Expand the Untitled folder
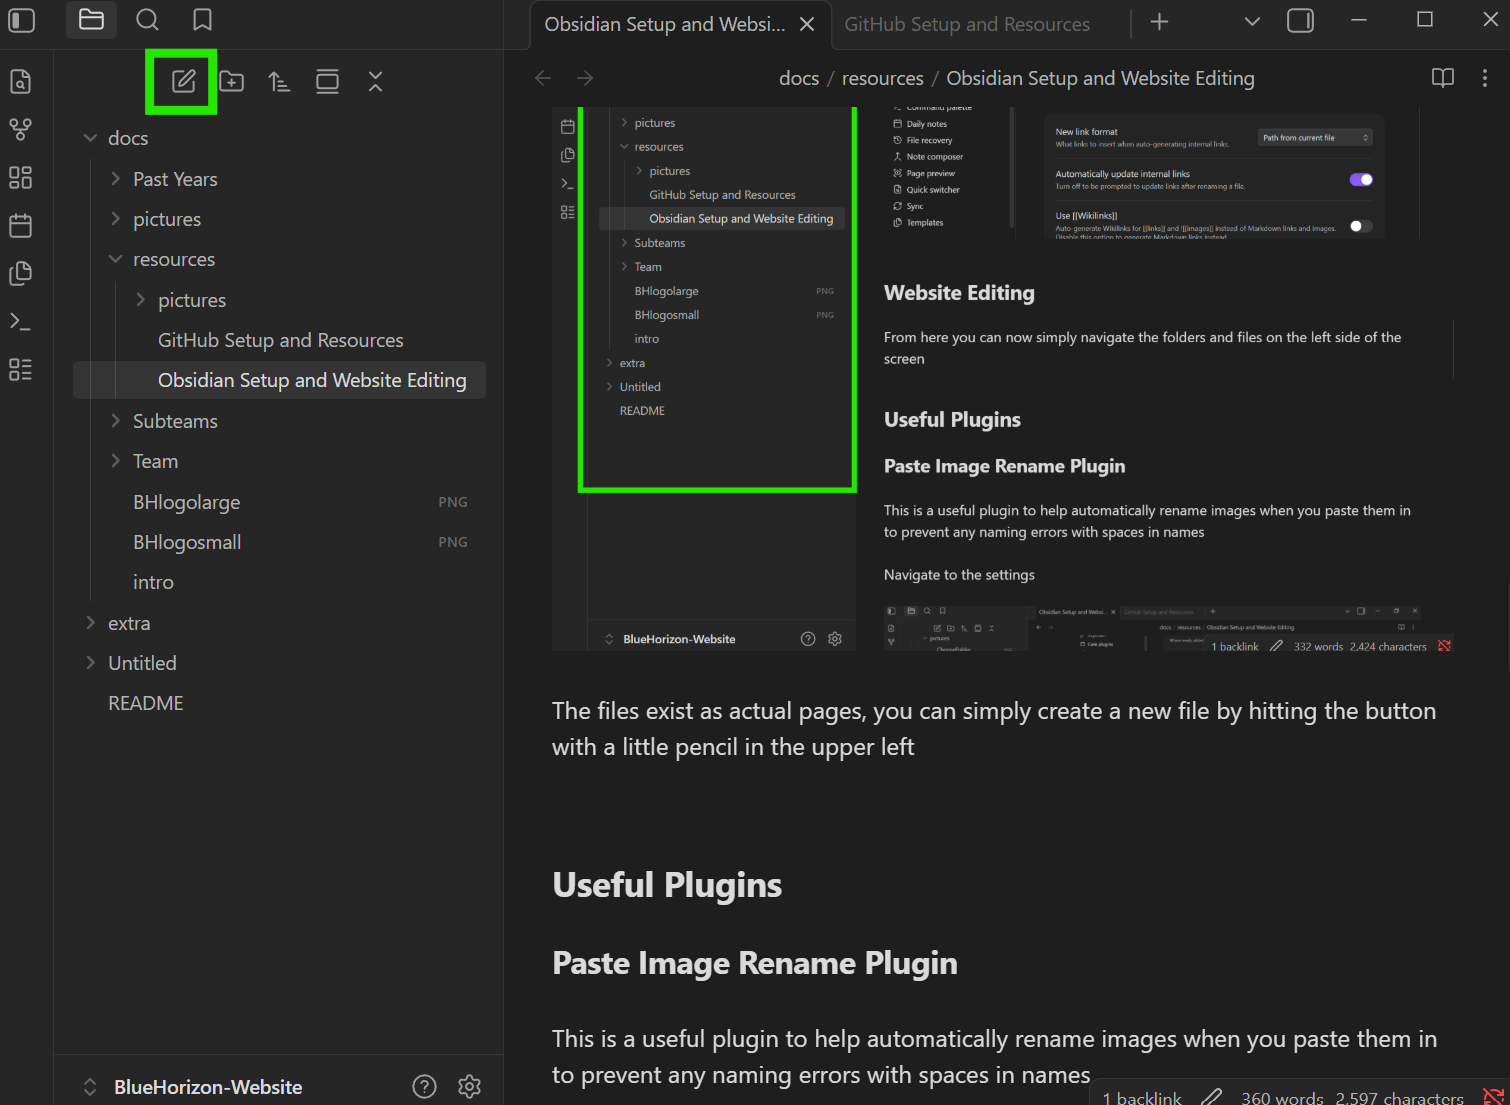Screen dimensions: 1510x1105 coord(90,663)
